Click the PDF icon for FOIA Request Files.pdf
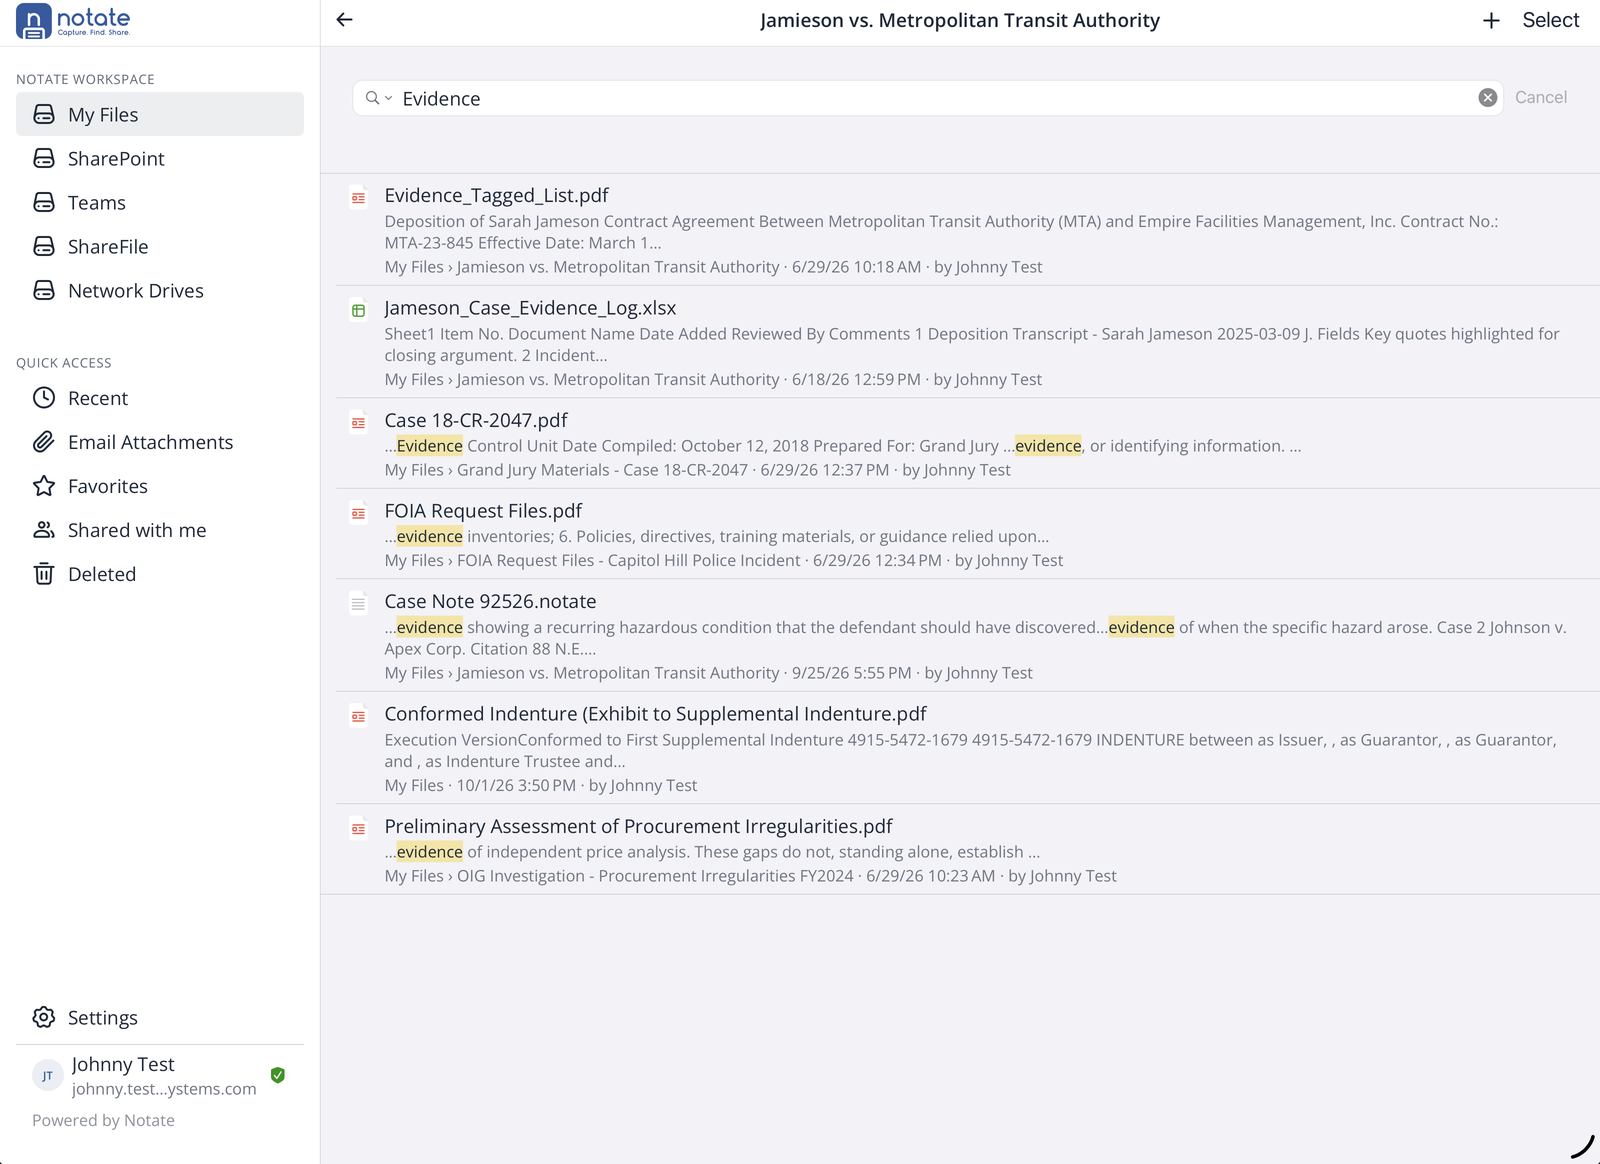 point(358,513)
